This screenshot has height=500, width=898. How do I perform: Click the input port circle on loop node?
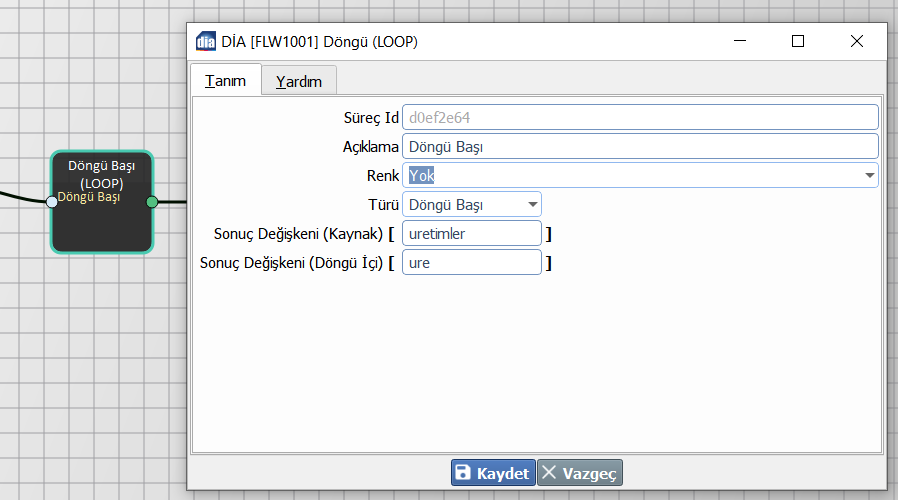point(52,201)
